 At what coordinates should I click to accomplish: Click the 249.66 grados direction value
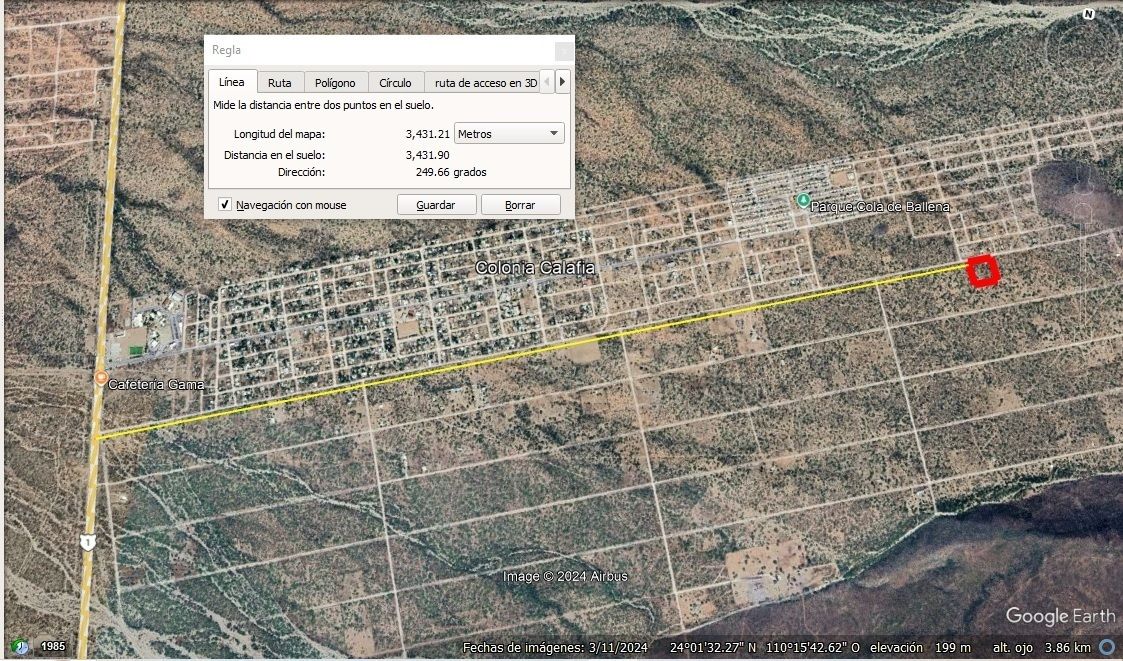451,172
